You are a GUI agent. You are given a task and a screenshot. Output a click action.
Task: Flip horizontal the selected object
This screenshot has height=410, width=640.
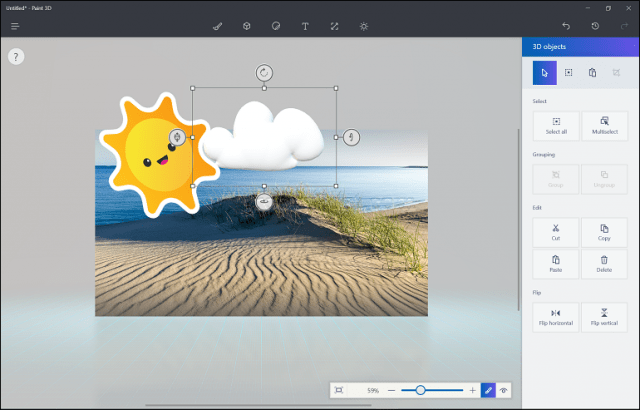pyautogui.click(x=556, y=317)
